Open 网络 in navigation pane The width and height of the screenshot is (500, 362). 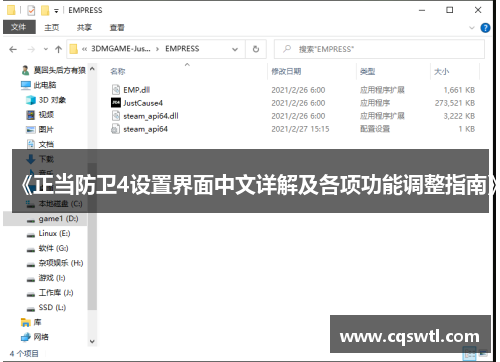coord(35,337)
